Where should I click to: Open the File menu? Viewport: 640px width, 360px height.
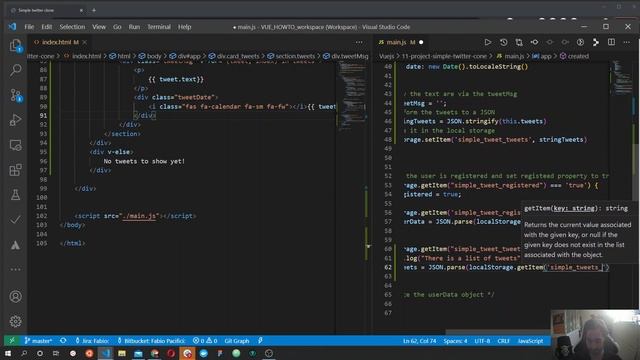click(29, 27)
